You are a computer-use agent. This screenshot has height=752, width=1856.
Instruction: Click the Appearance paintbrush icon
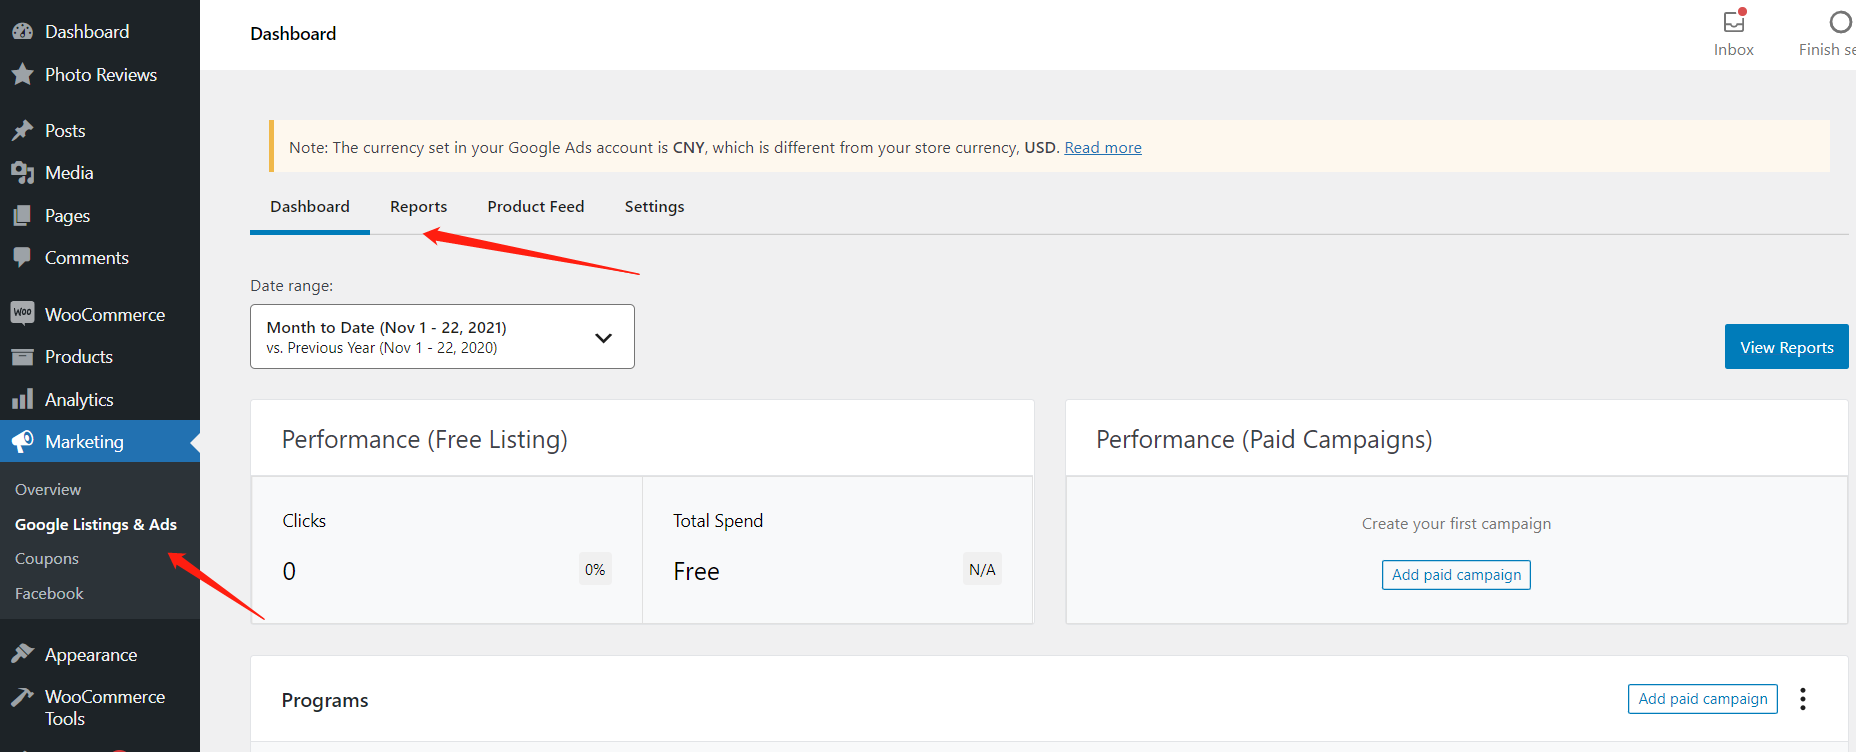click(22, 654)
